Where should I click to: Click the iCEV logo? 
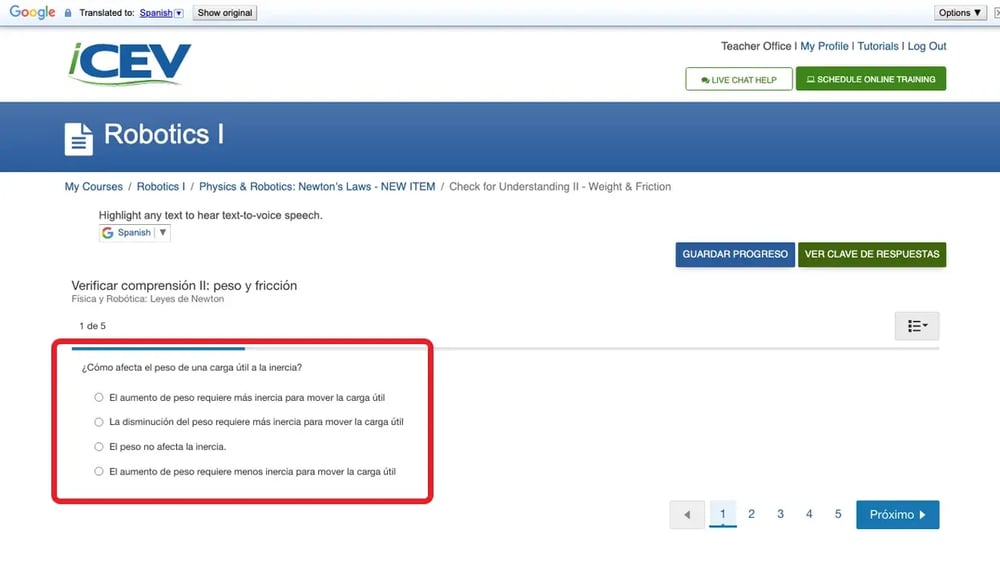click(x=129, y=64)
